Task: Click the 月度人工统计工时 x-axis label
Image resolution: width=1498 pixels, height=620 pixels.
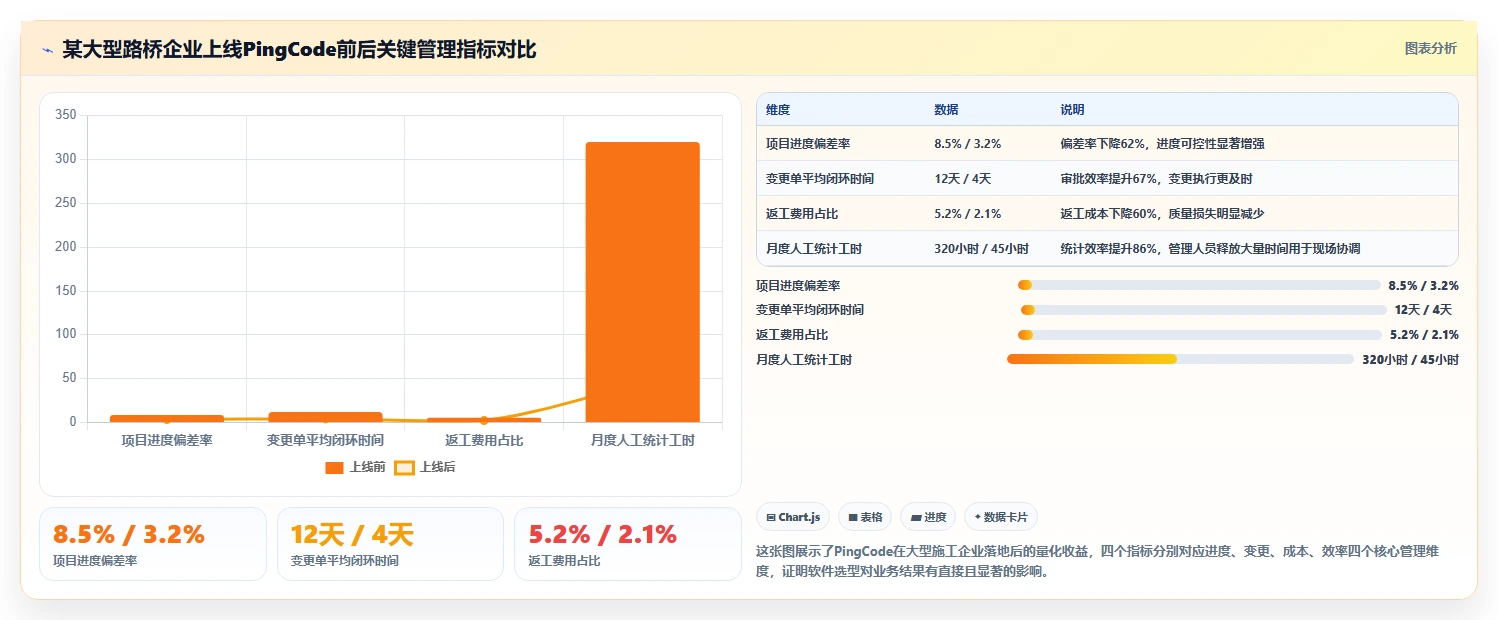Action: (x=642, y=440)
